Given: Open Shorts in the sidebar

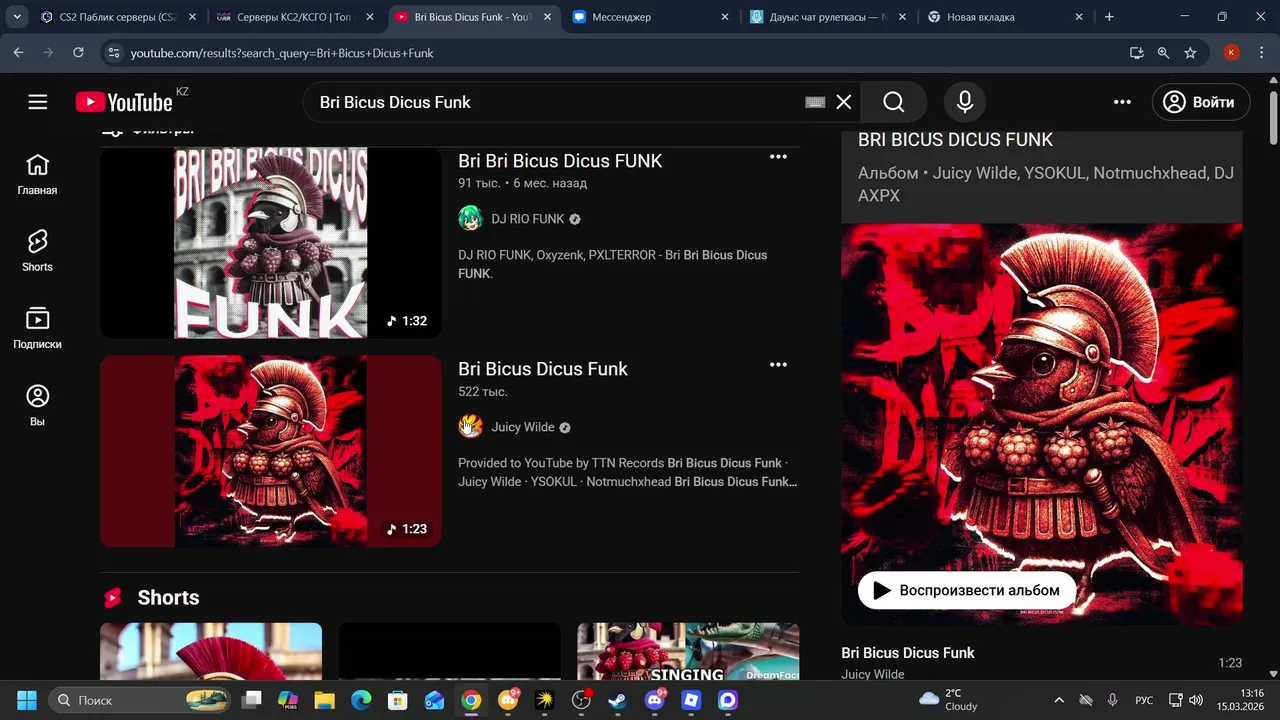Looking at the screenshot, I should click(x=37, y=252).
